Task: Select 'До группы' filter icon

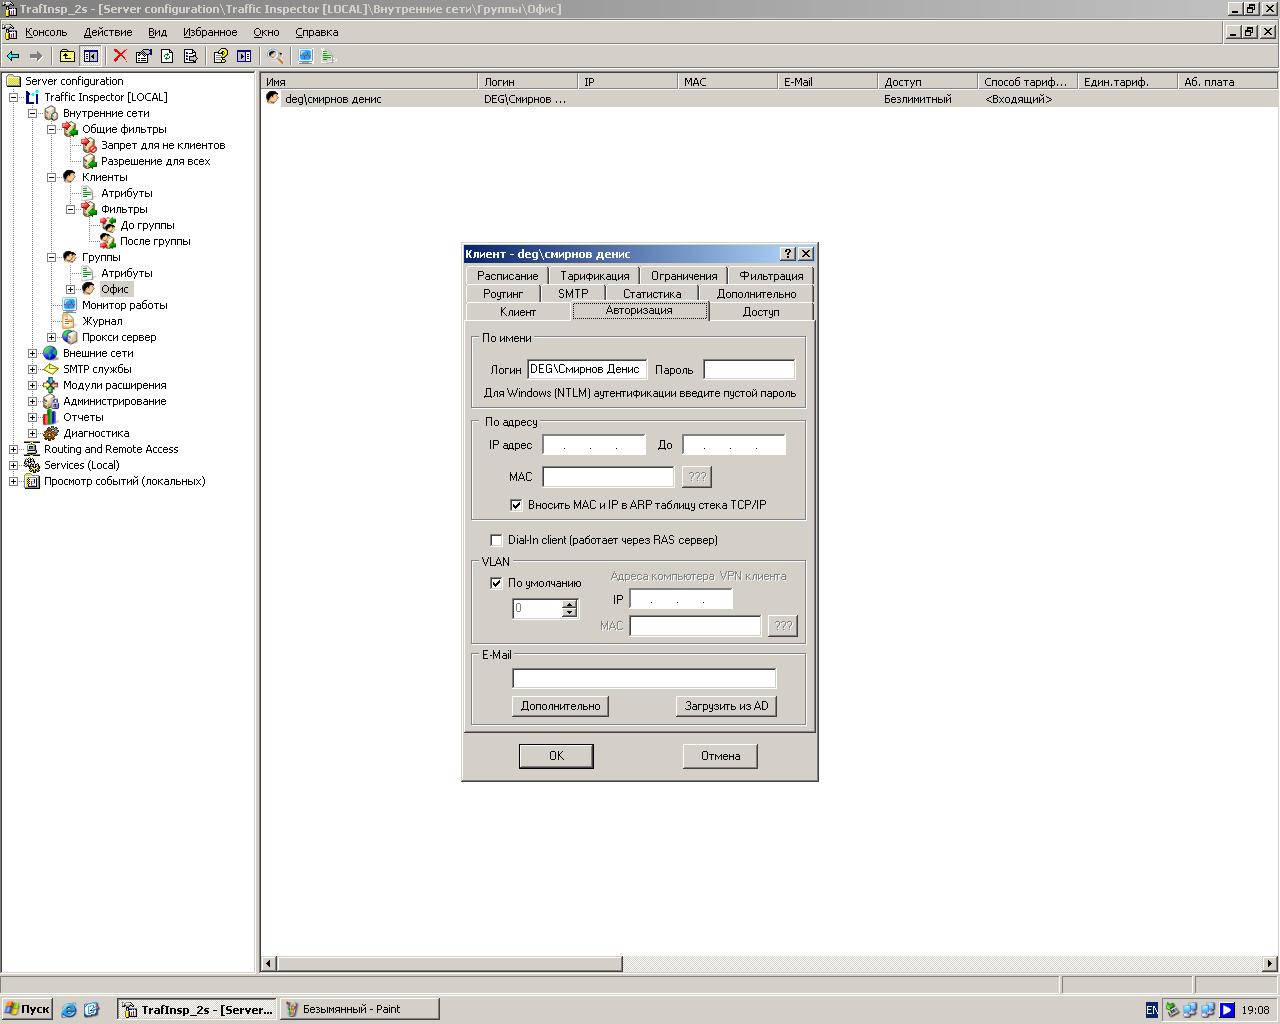Action: pos(108,225)
